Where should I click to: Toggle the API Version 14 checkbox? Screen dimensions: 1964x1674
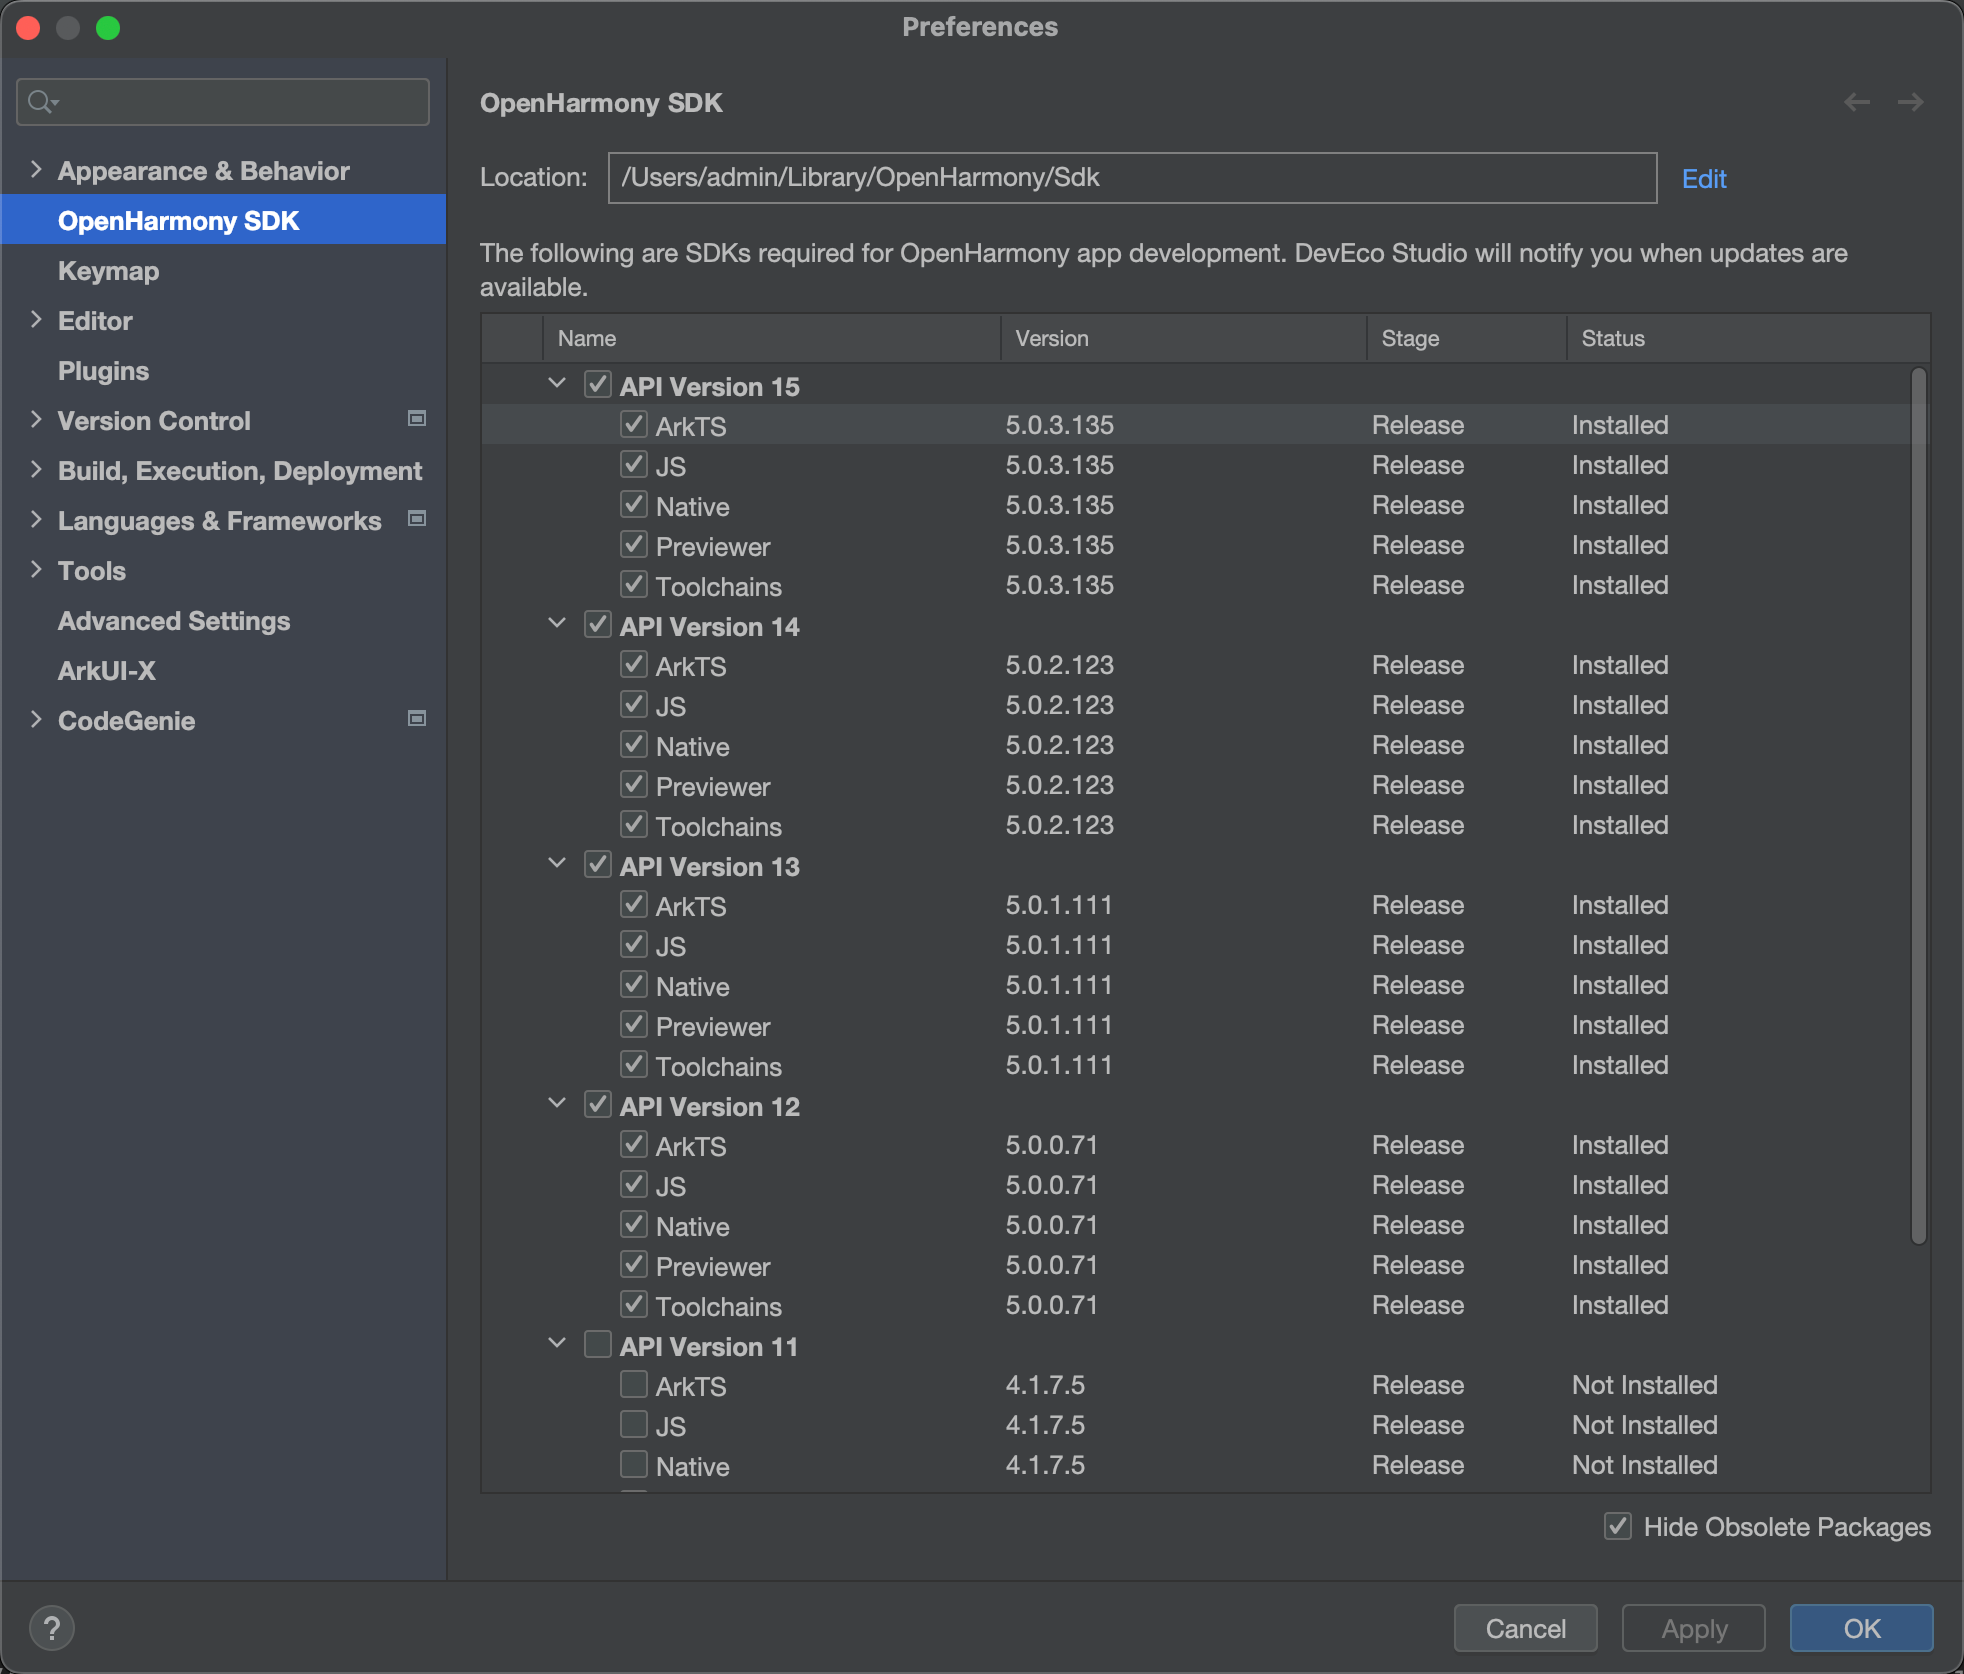point(598,625)
